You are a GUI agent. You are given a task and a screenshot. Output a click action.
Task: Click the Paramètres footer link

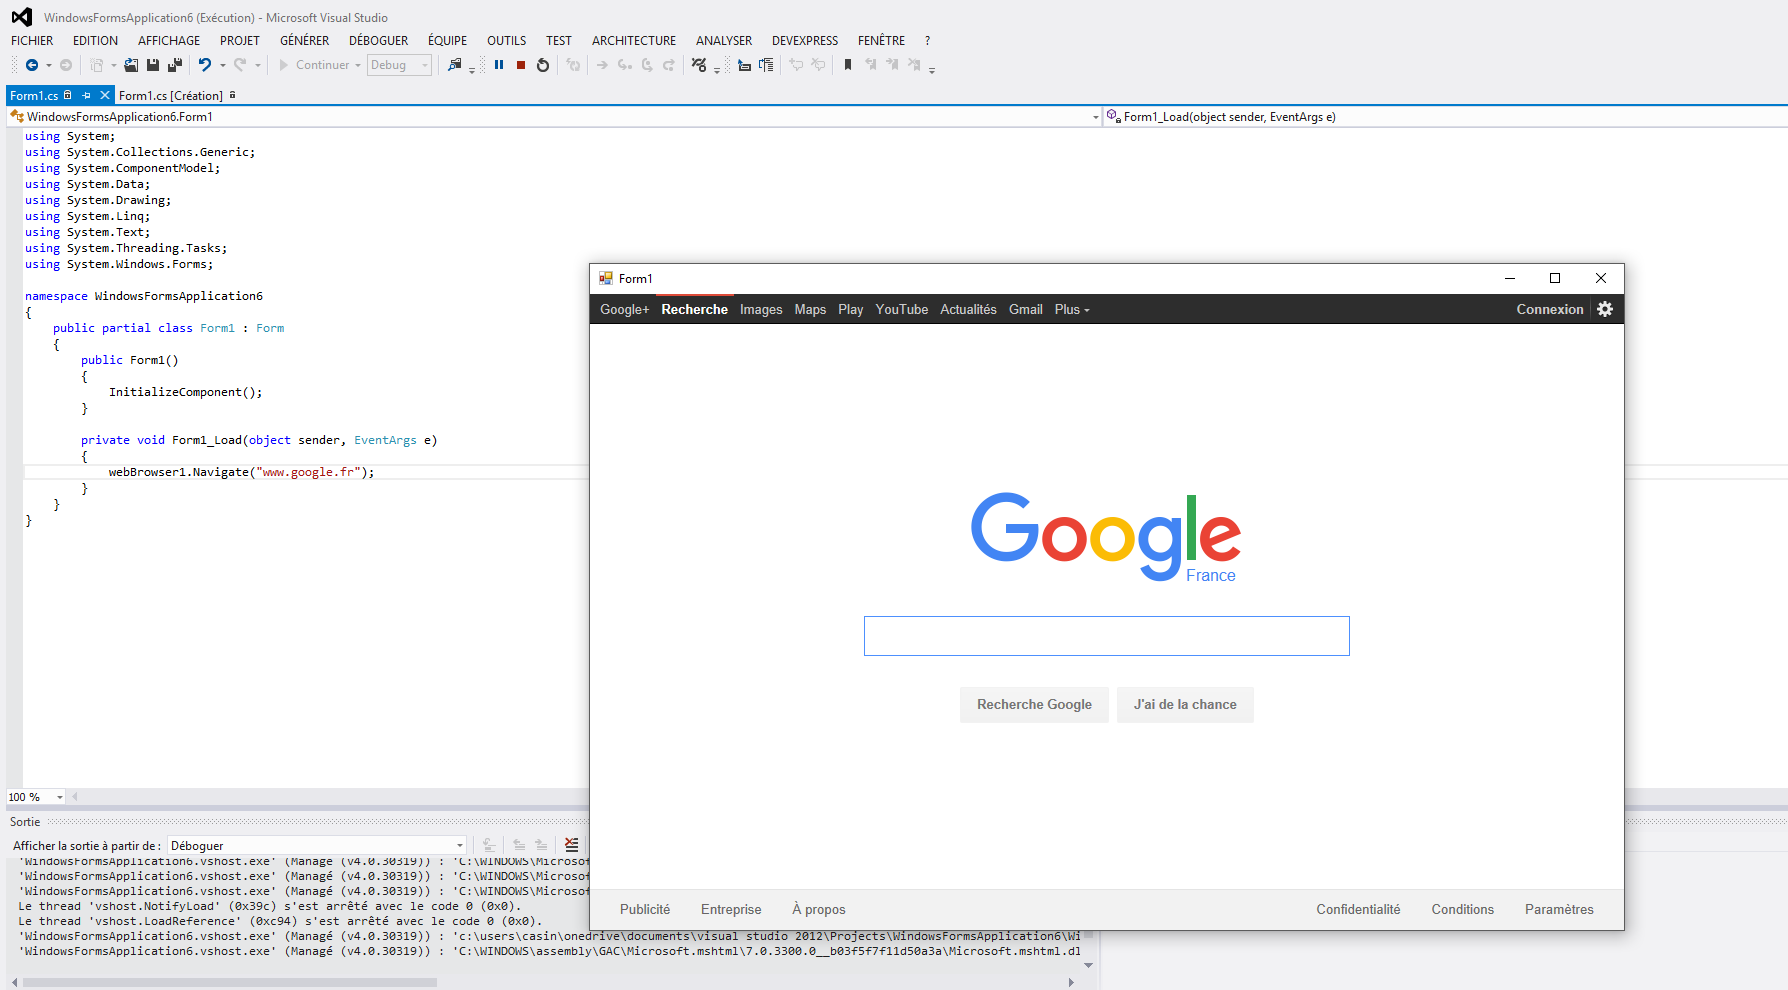(1559, 909)
